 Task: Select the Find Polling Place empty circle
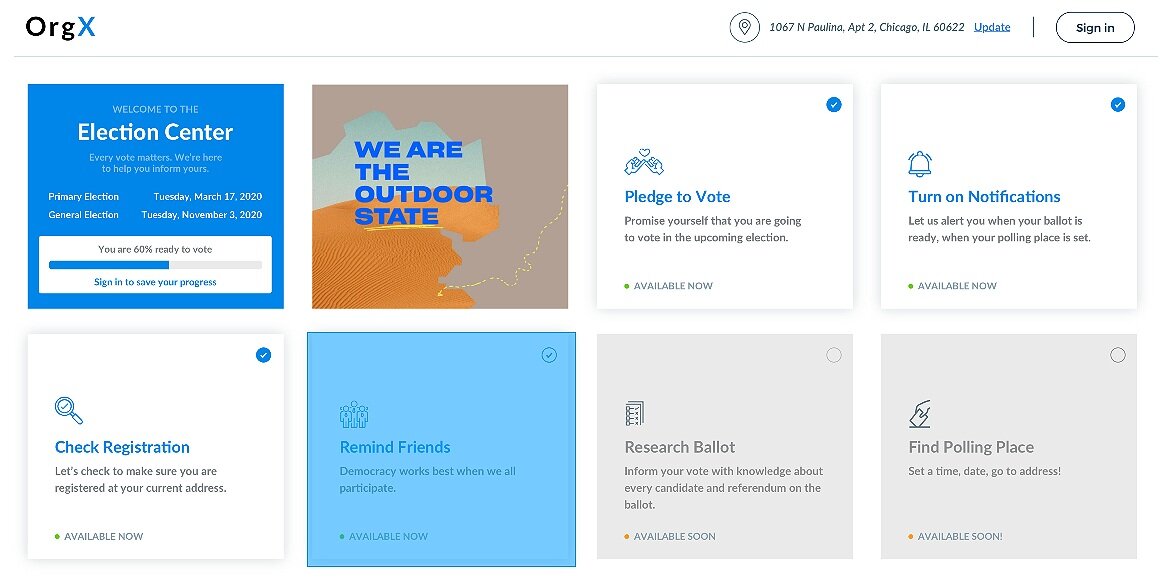click(x=1118, y=355)
